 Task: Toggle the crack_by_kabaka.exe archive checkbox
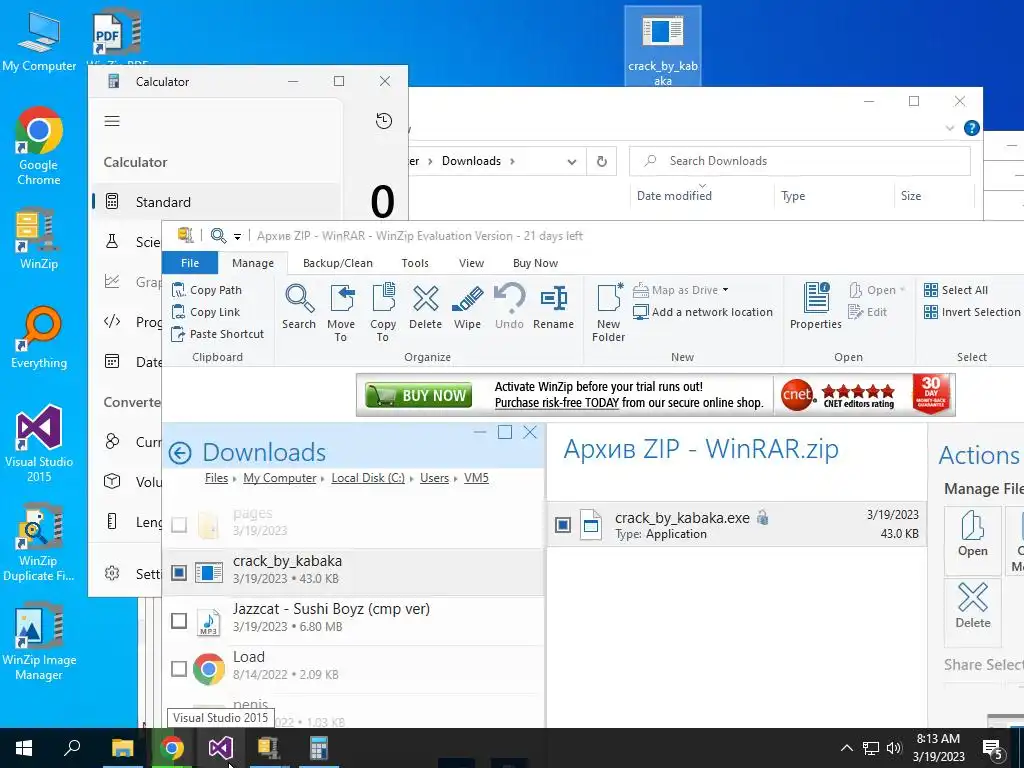(563, 524)
